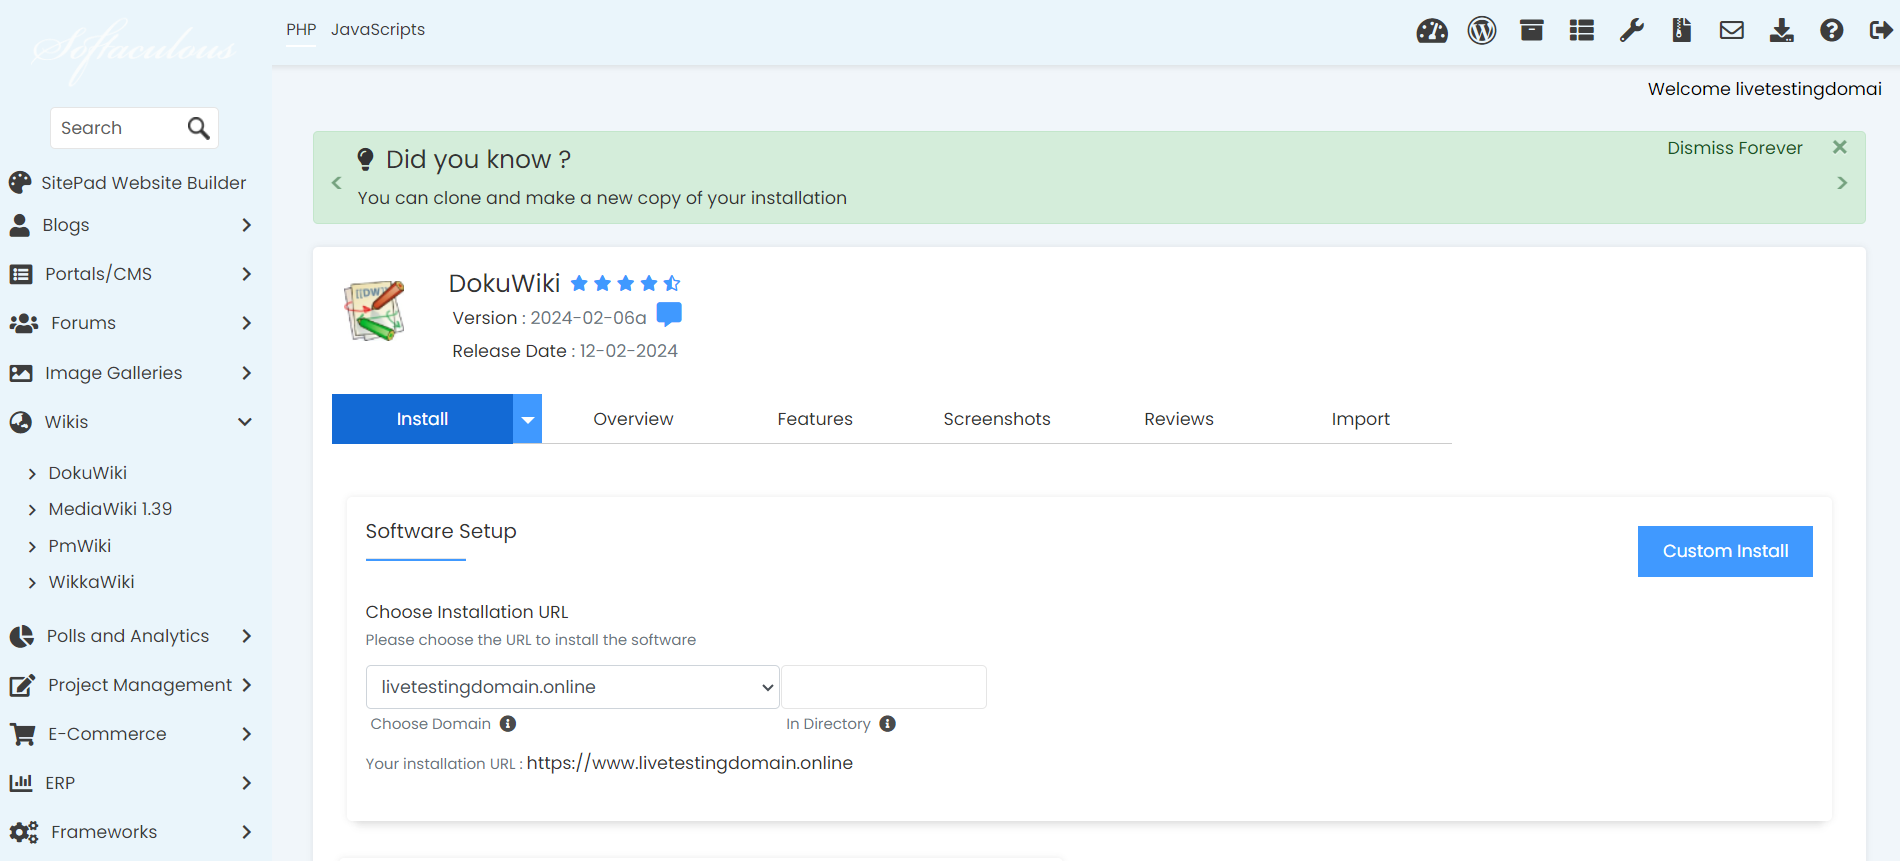Image resolution: width=1900 pixels, height=861 pixels.
Task: Click the Blogs person icon
Action: pyautogui.click(x=20, y=225)
